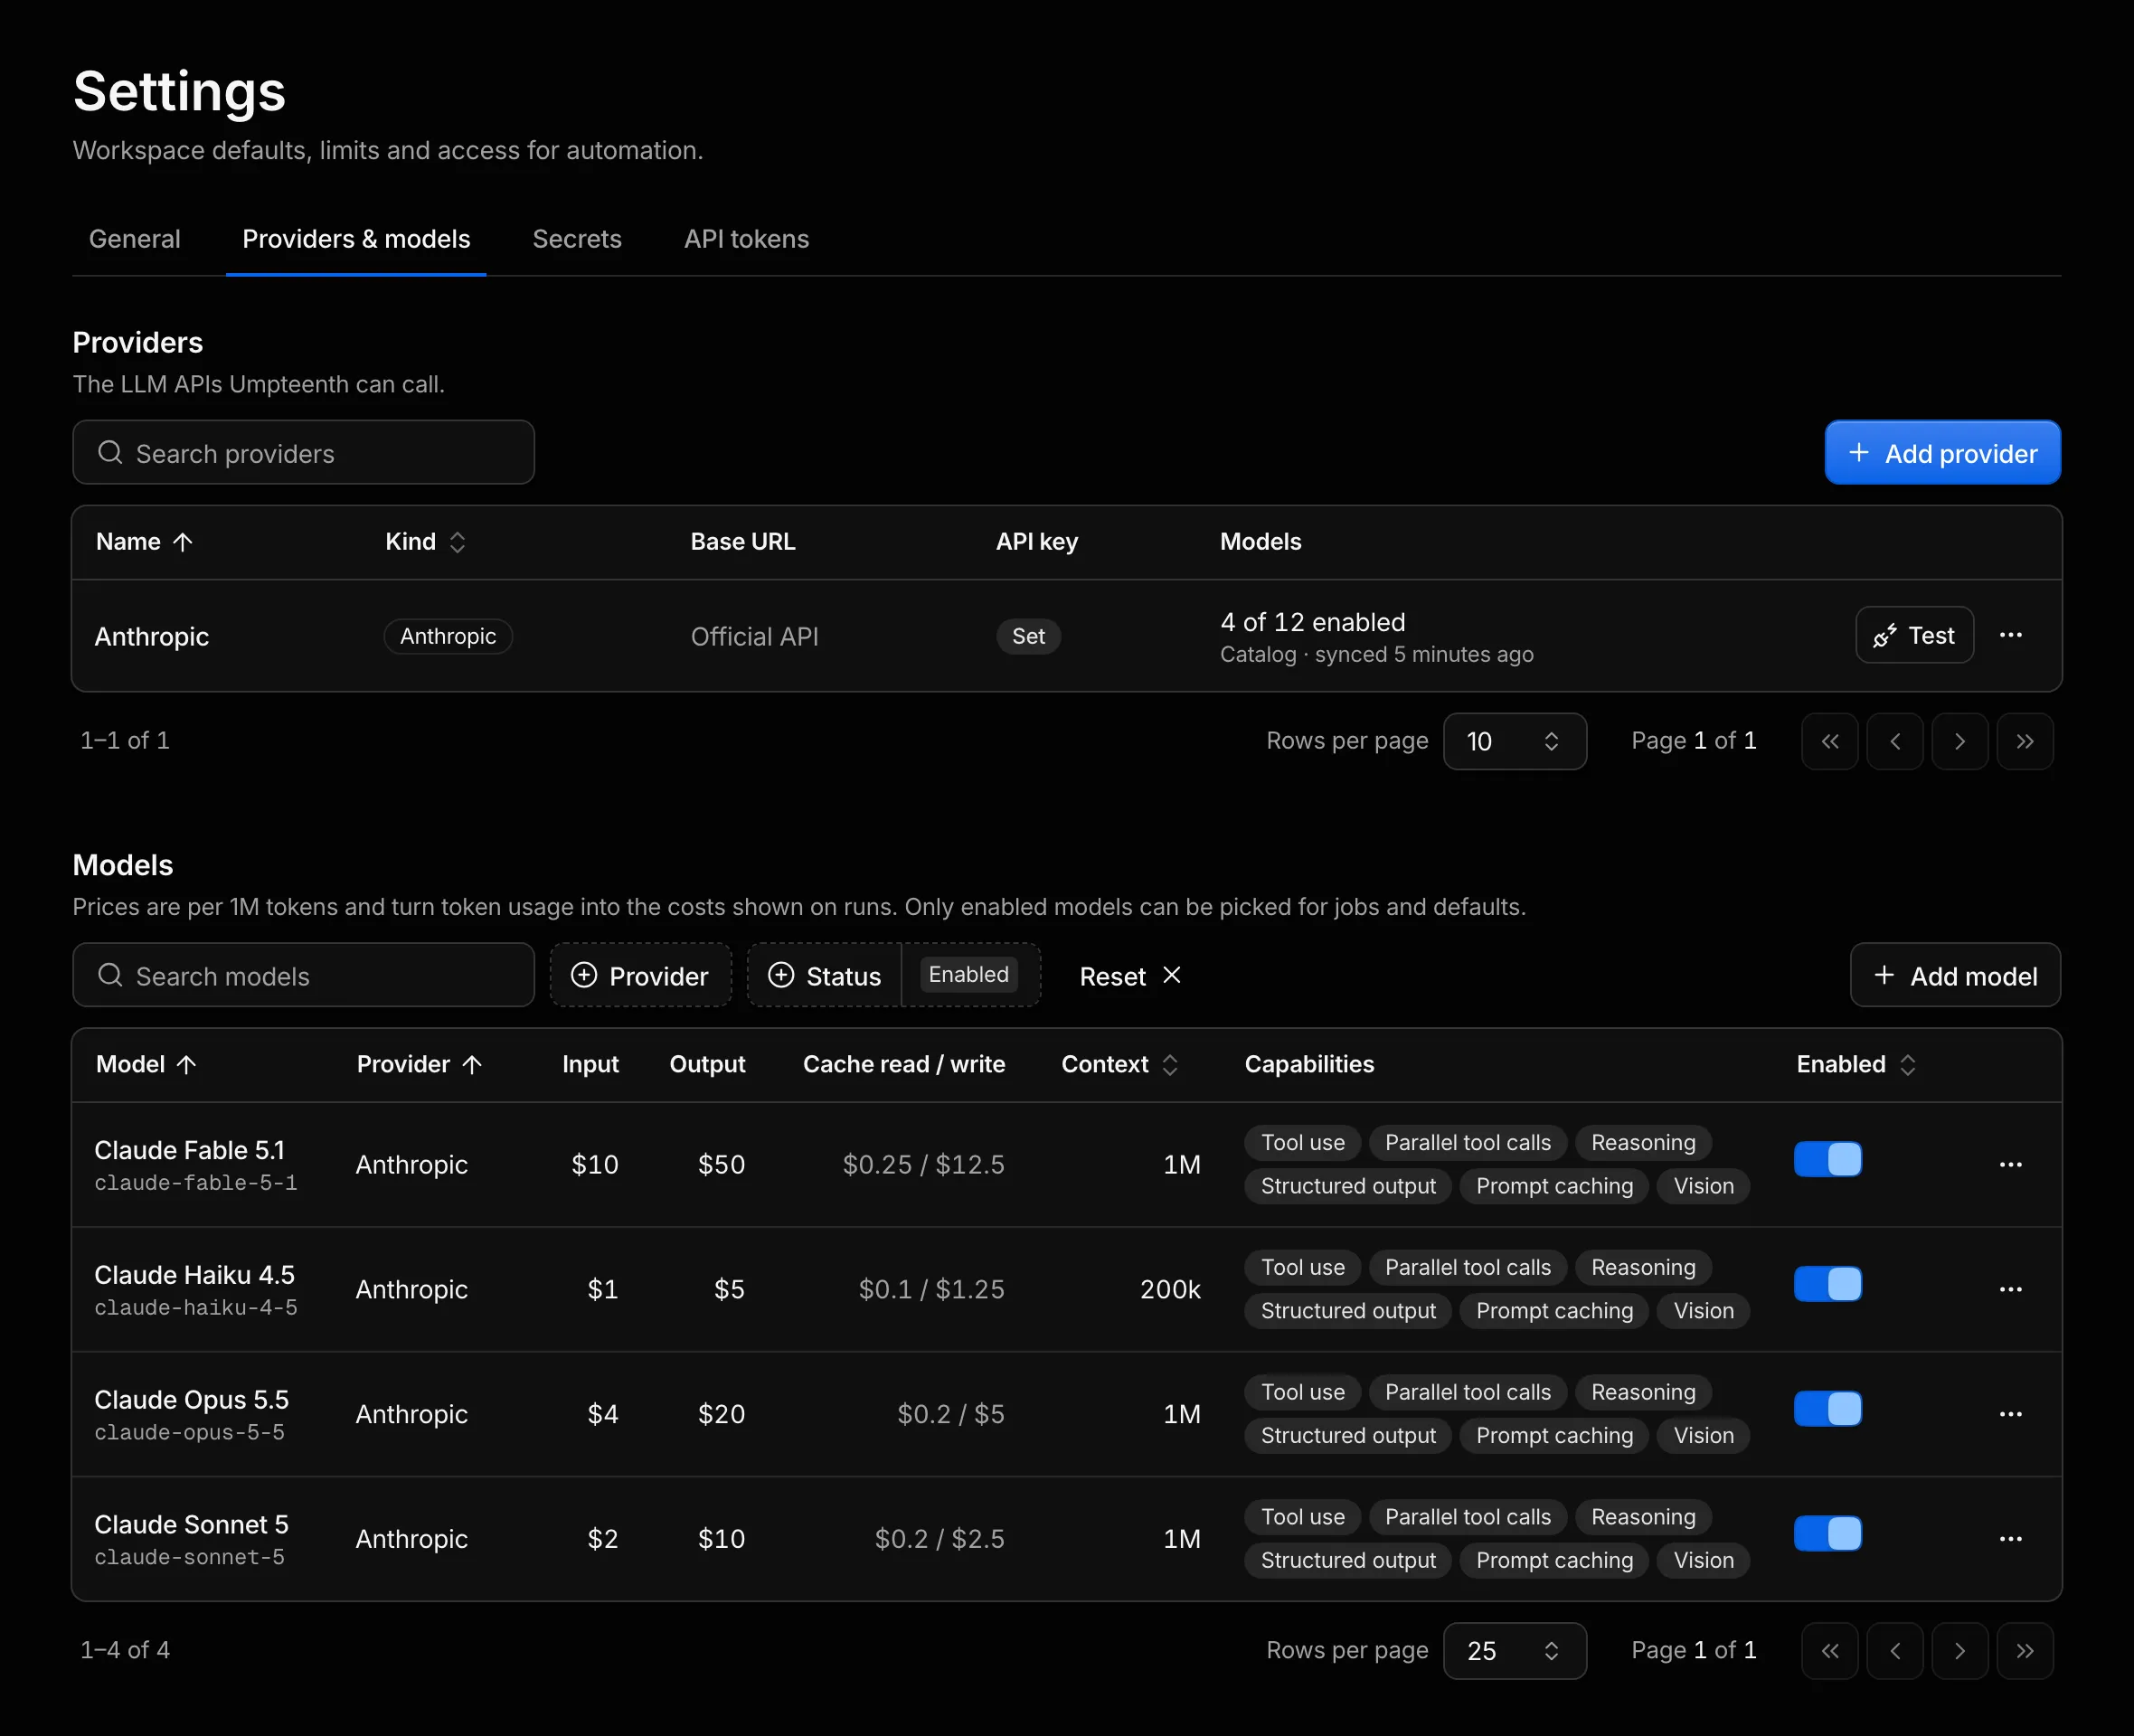Open models rows per page dropdown
The height and width of the screenshot is (1736, 2134).
pos(1514,1651)
